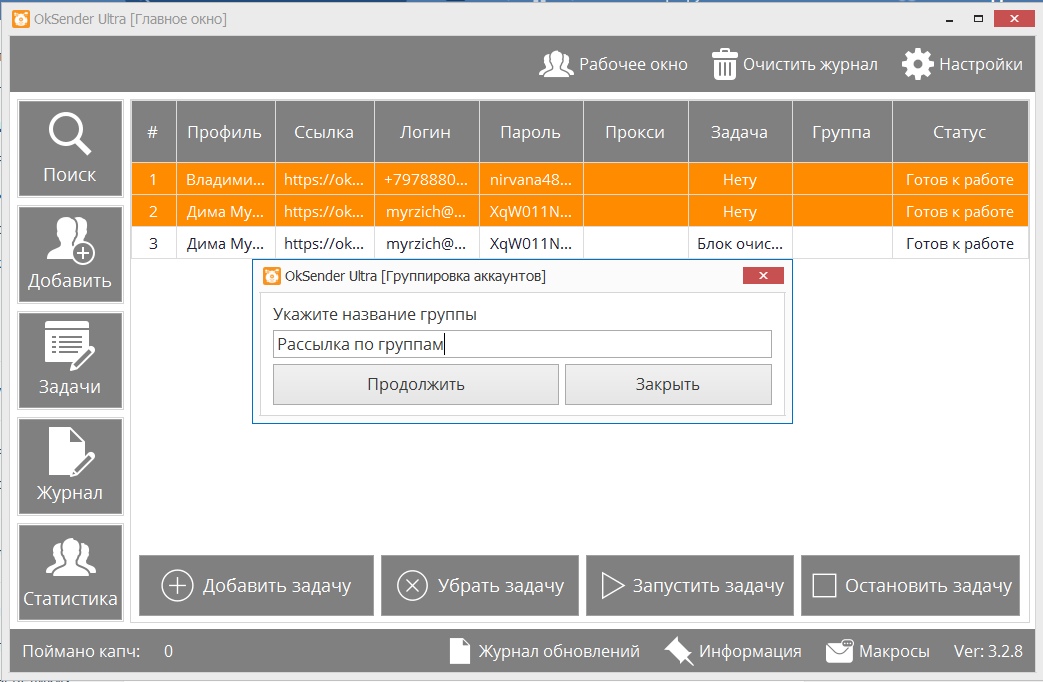Open the Поиск search panel
The width and height of the screenshot is (1043, 682).
coord(70,148)
